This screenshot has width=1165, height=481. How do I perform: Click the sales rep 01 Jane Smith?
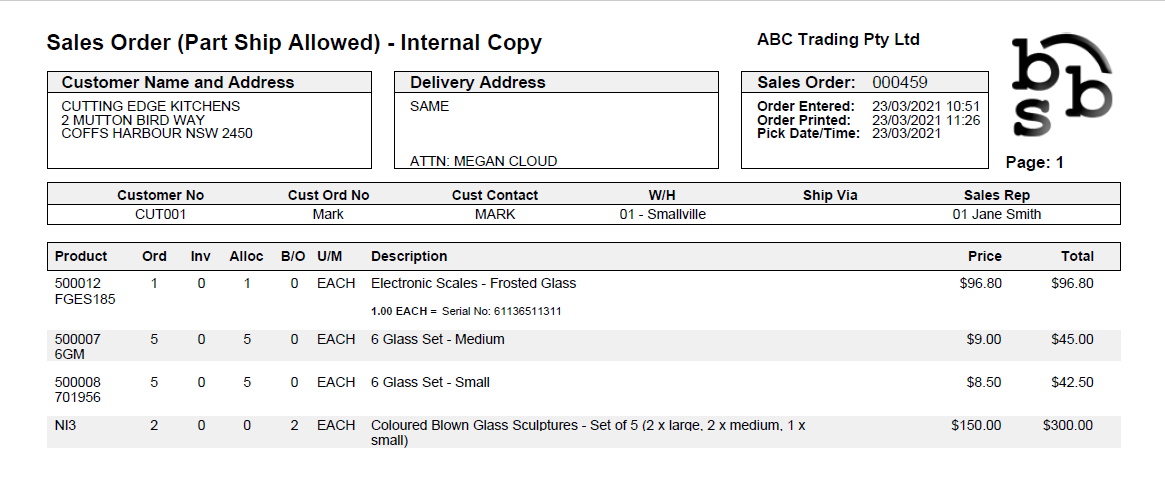pyautogui.click(x=996, y=214)
